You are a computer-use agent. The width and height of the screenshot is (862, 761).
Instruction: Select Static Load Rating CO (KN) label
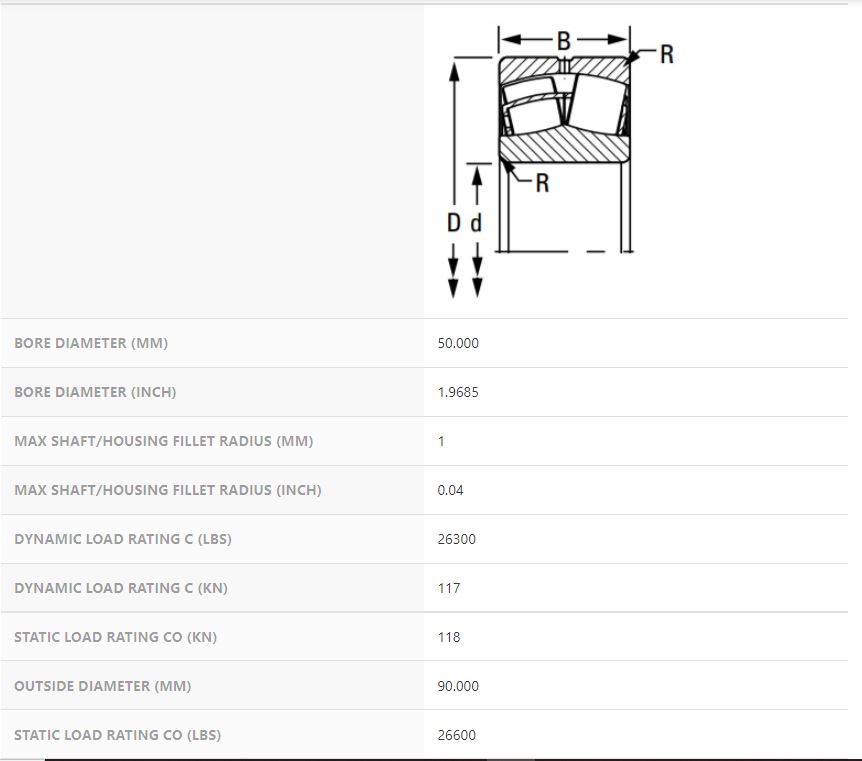pos(116,637)
